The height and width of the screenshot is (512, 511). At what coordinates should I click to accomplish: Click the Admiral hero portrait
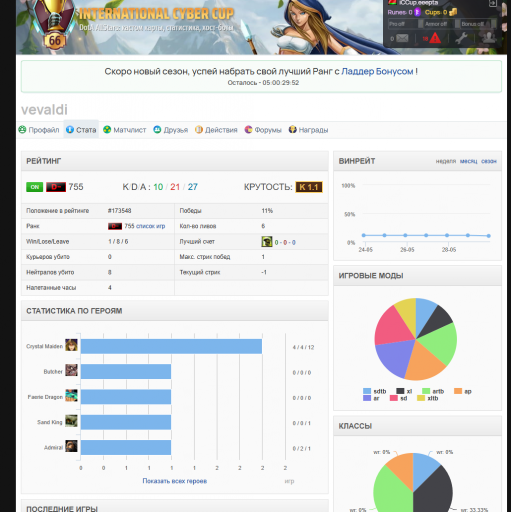tap(71, 446)
